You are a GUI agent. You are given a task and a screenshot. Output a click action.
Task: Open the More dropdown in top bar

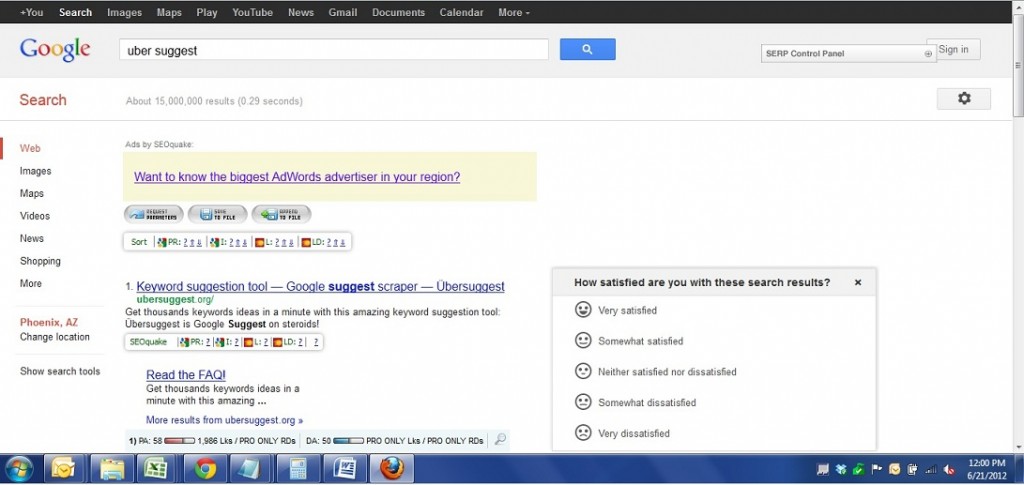(x=514, y=12)
